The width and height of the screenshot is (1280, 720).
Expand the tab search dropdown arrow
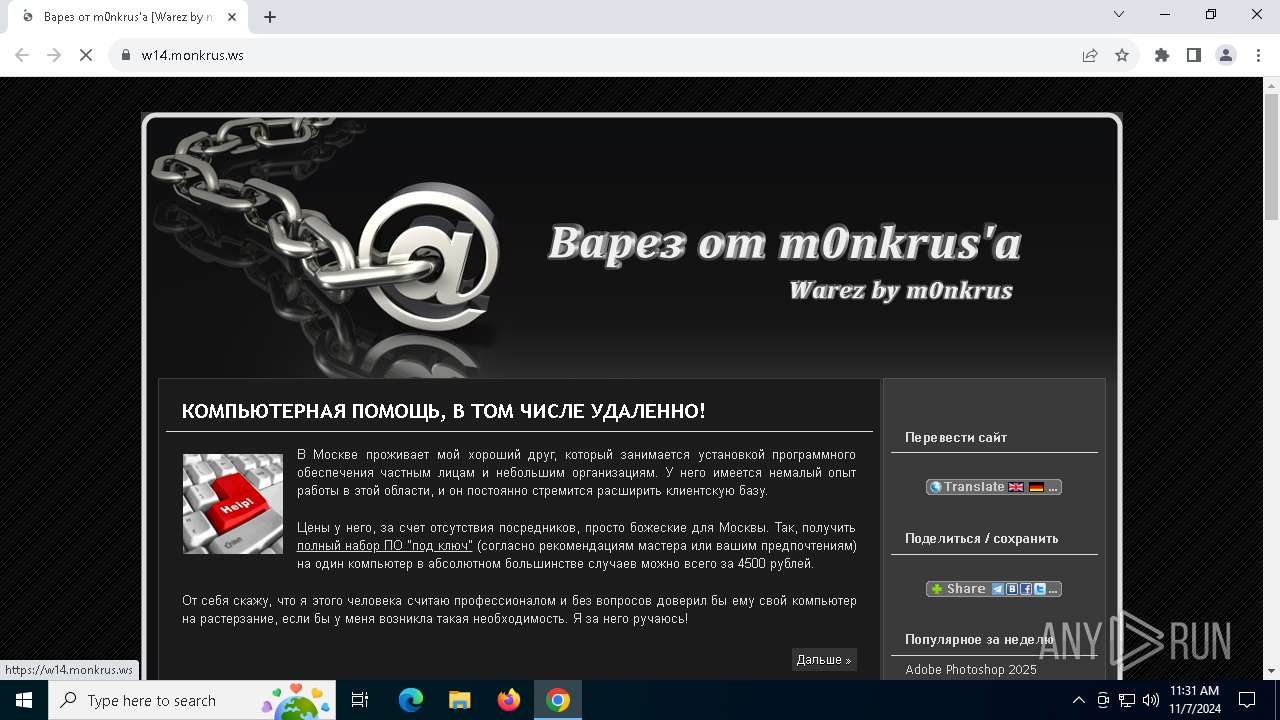tap(1119, 14)
